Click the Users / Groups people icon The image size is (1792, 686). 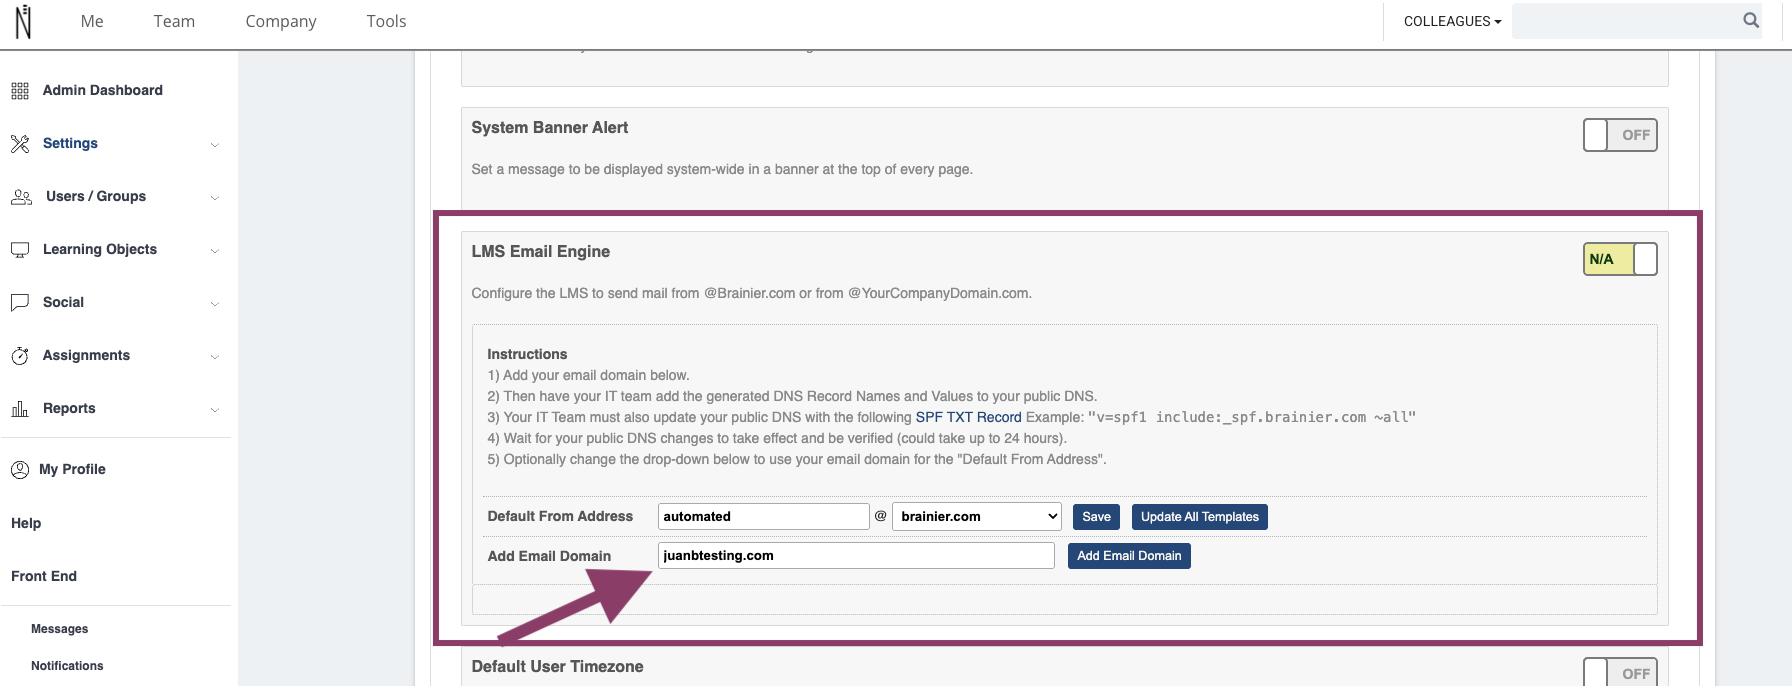point(21,197)
